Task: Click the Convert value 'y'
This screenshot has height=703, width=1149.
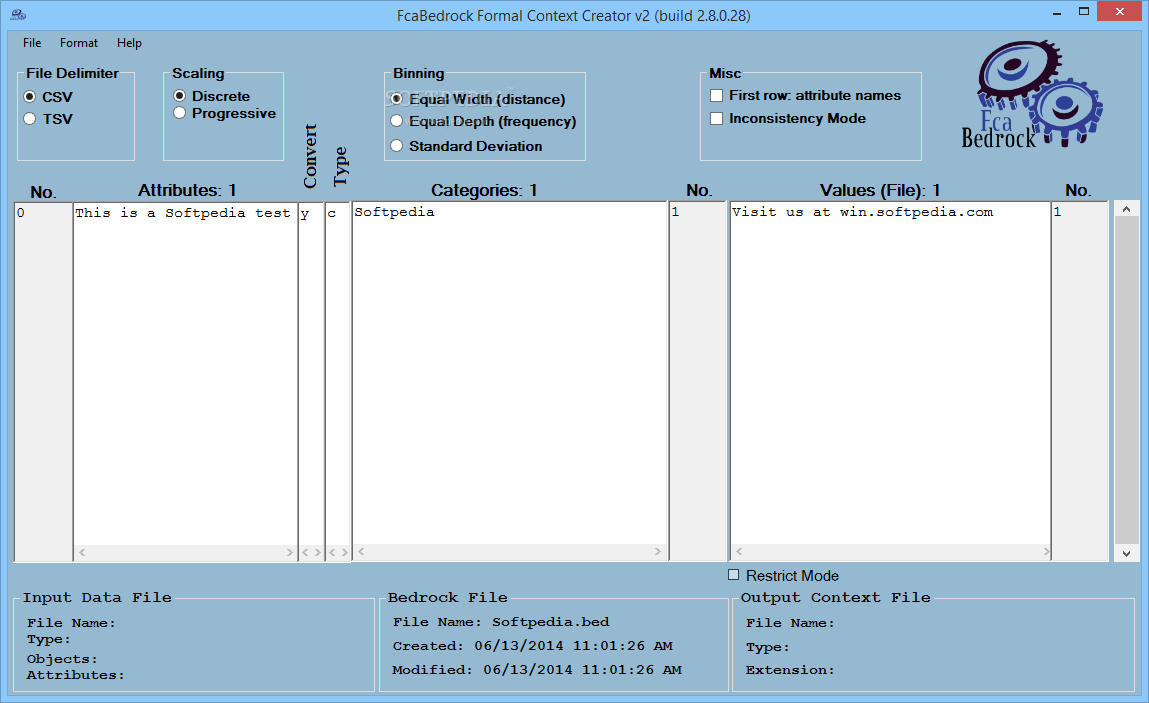Action: tap(305, 213)
